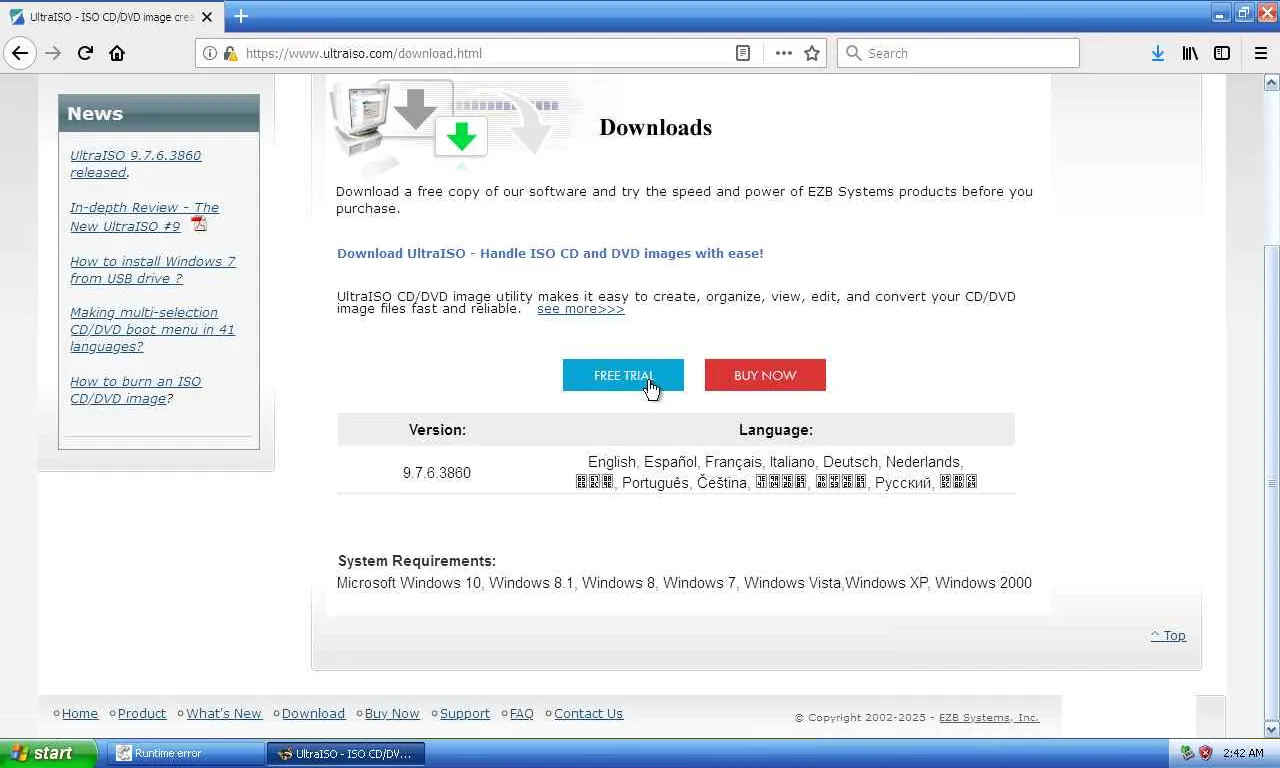Focus the browser Search field
1280x768 pixels.
tap(958, 53)
